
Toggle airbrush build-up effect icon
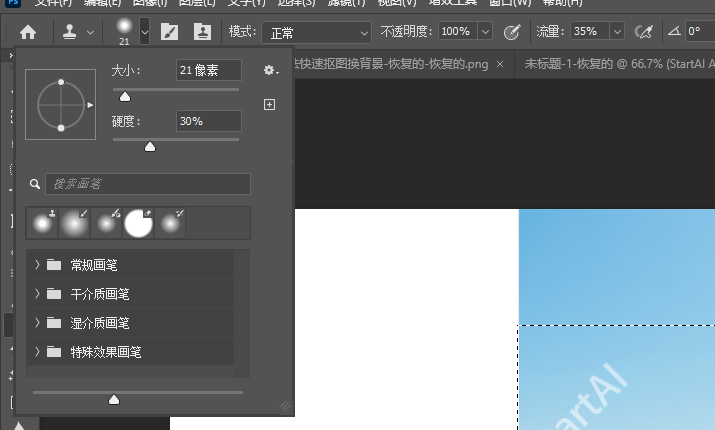tap(643, 32)
